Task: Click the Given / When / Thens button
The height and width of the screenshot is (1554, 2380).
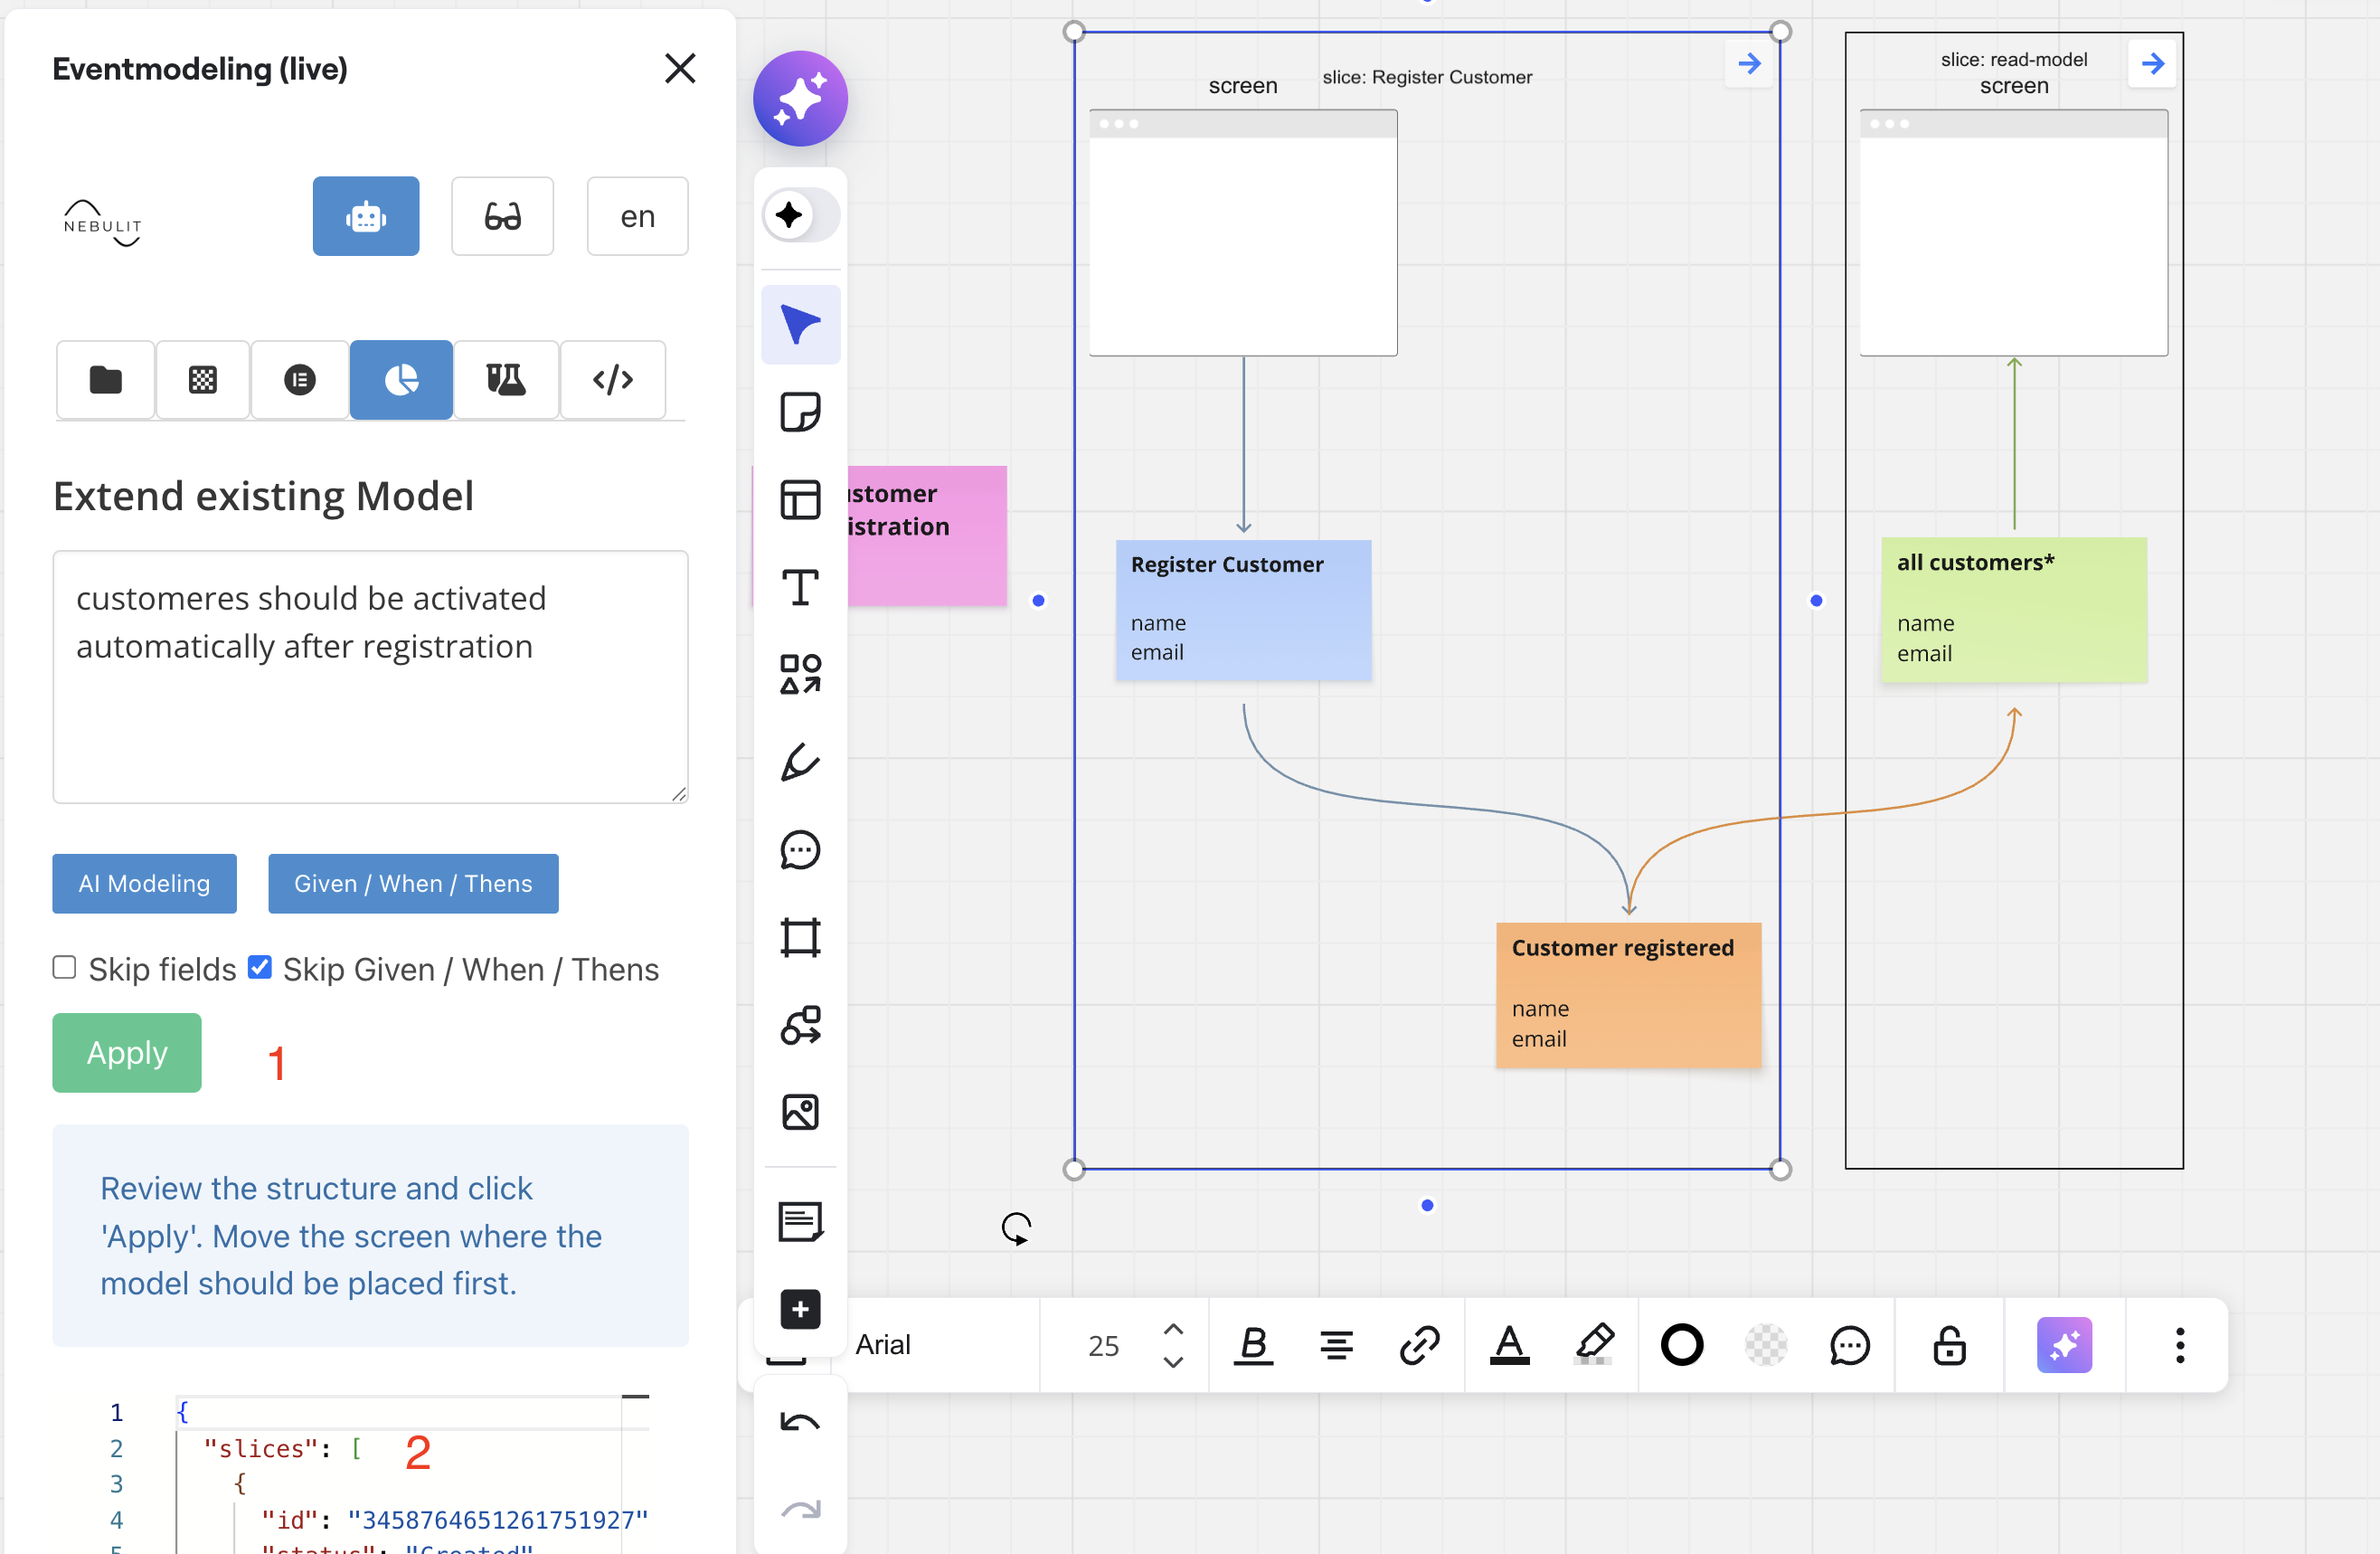Action: coord(413,883)
